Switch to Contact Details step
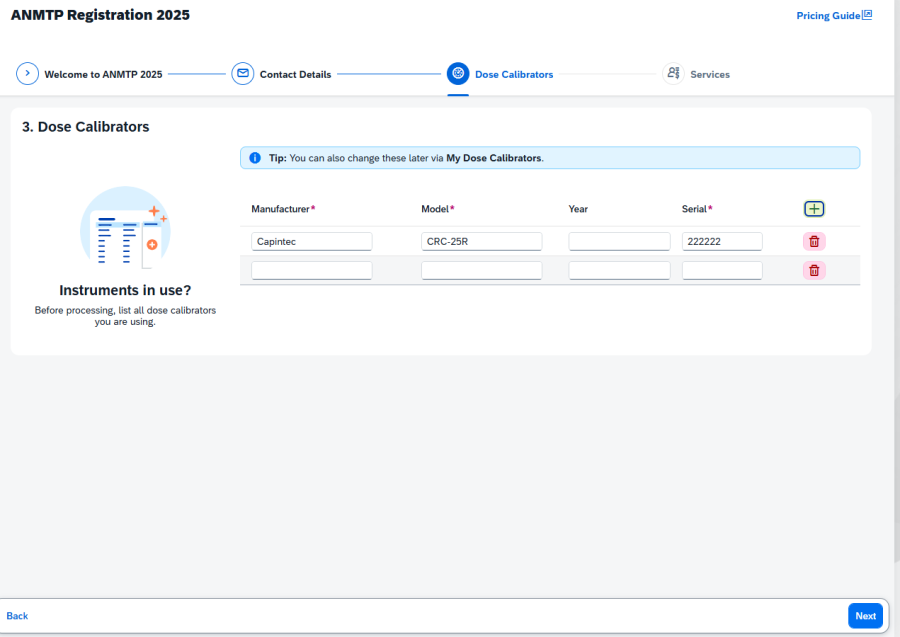This screenshot has height=637, width=900. (x=295, y=74)
